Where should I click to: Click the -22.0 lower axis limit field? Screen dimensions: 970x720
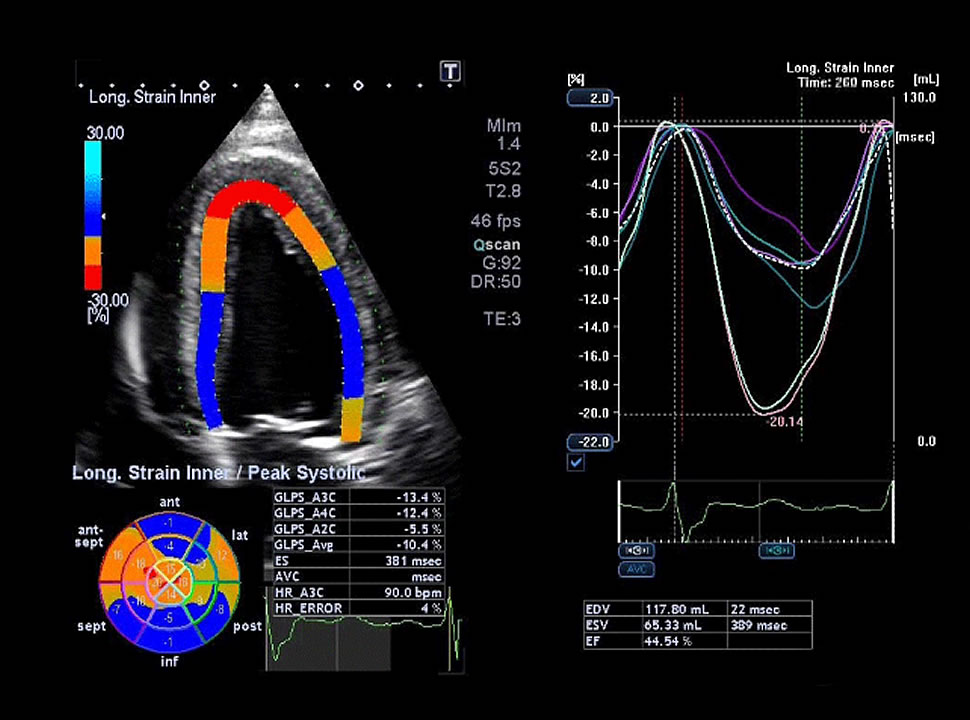(x=589, y=442)
